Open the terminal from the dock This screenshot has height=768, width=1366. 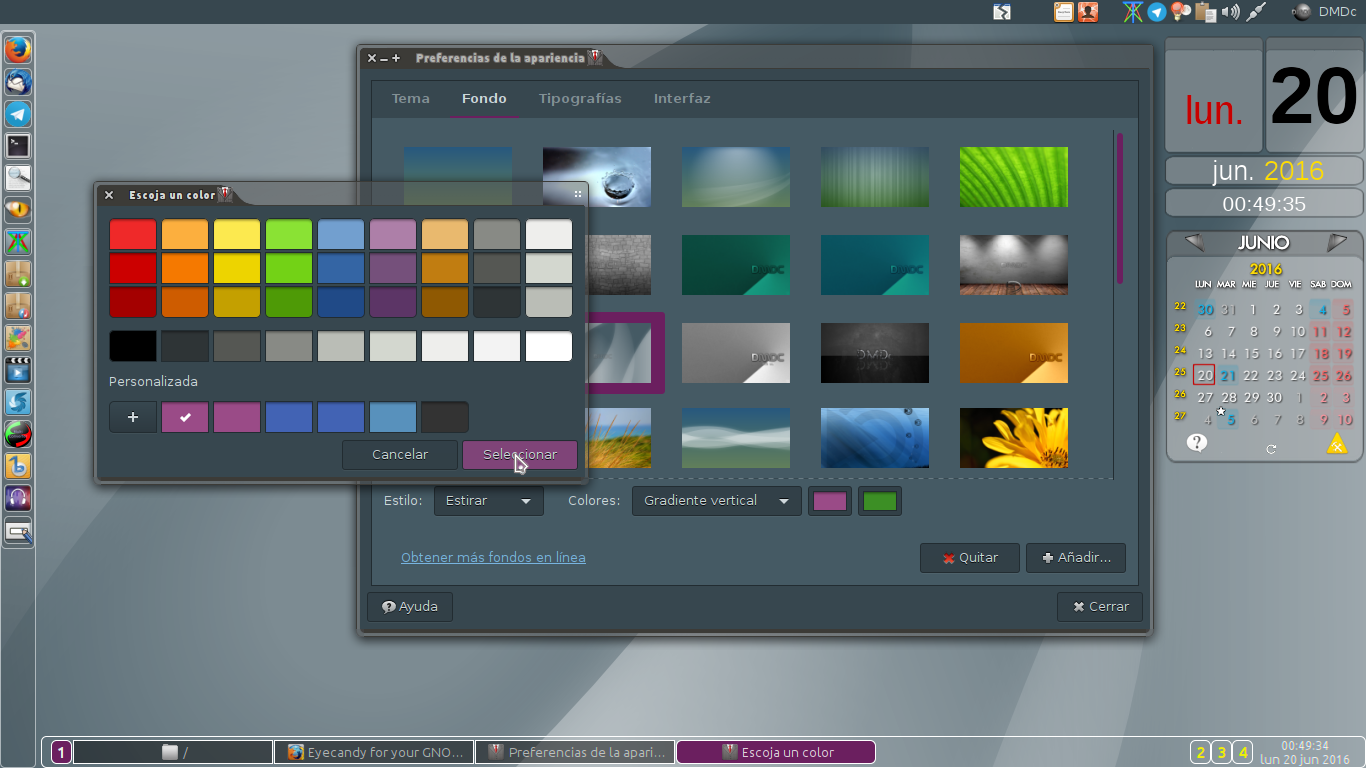pyautogui.click(x=18, y=145)
